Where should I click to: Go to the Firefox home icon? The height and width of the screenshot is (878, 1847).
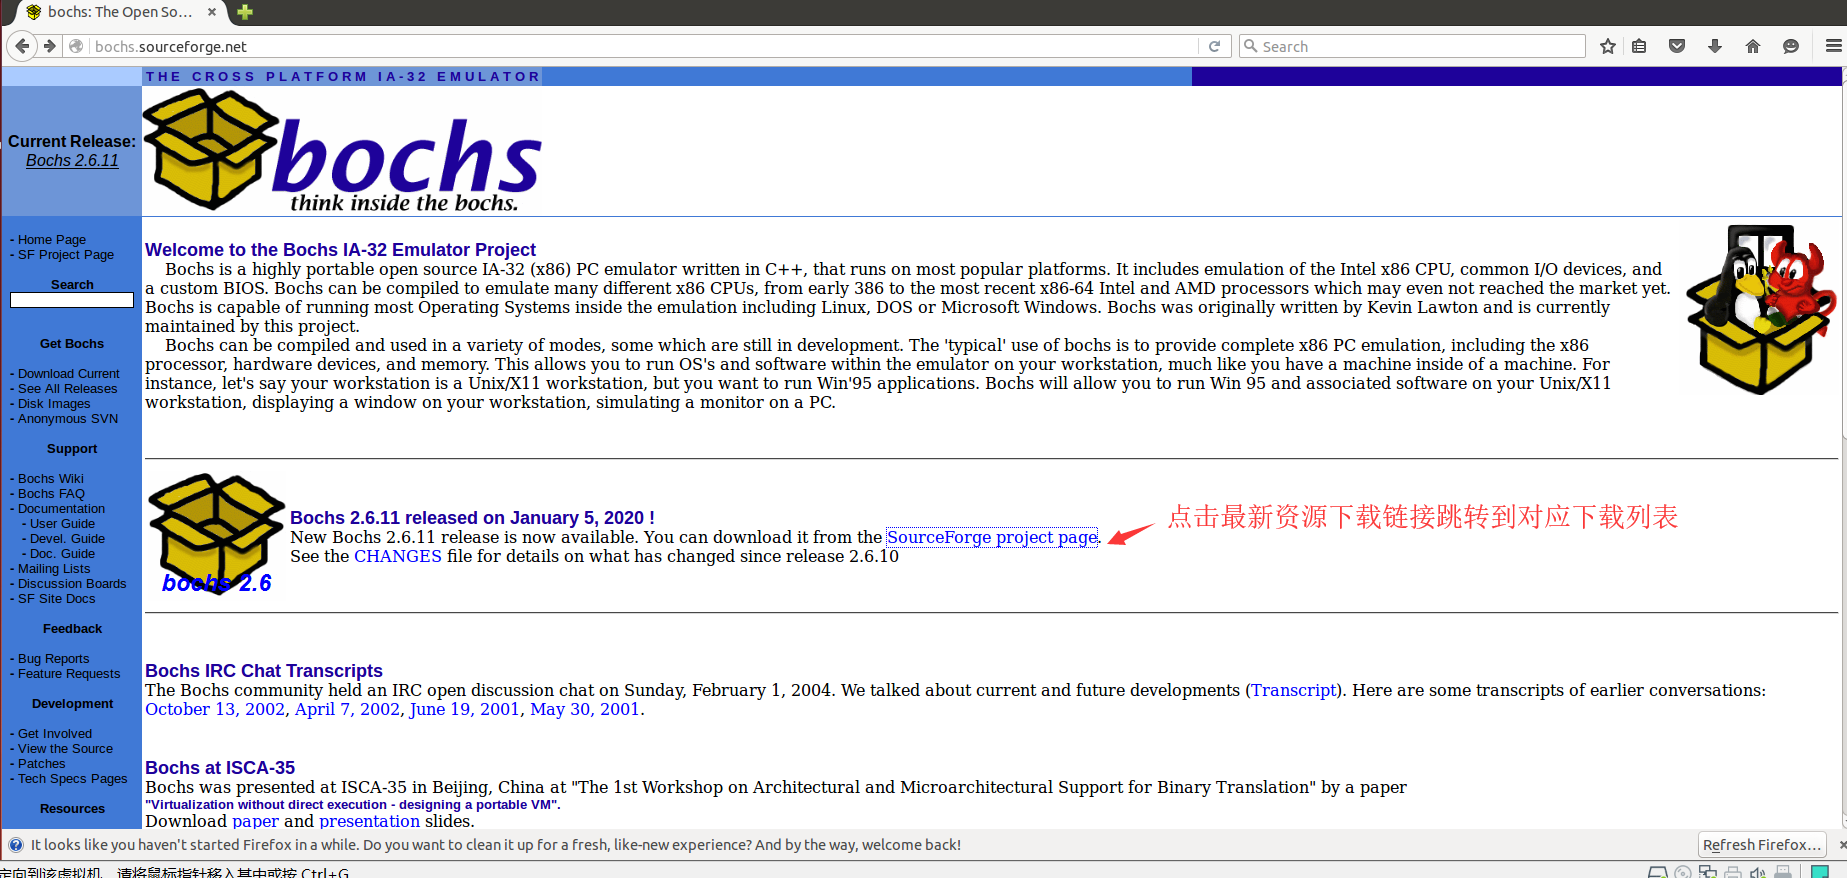click(1753, 46)
